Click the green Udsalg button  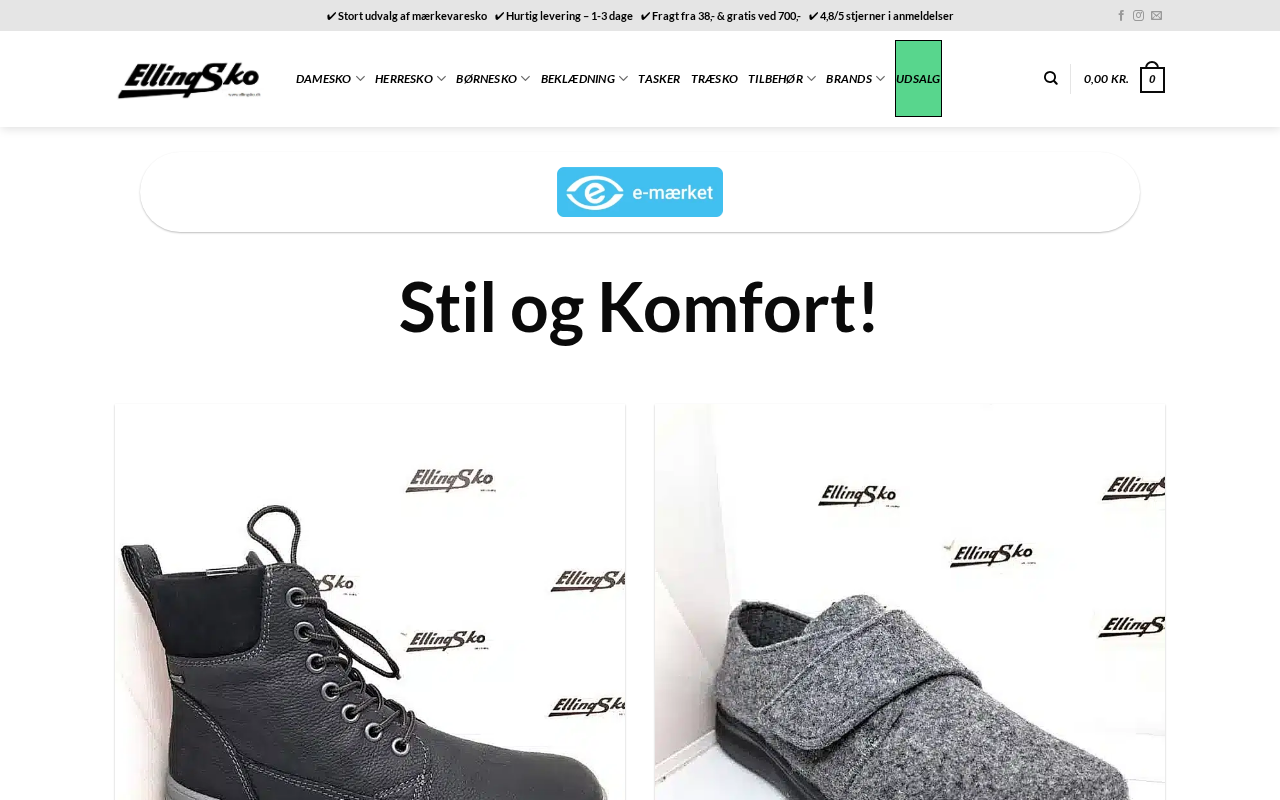point(918,79)
